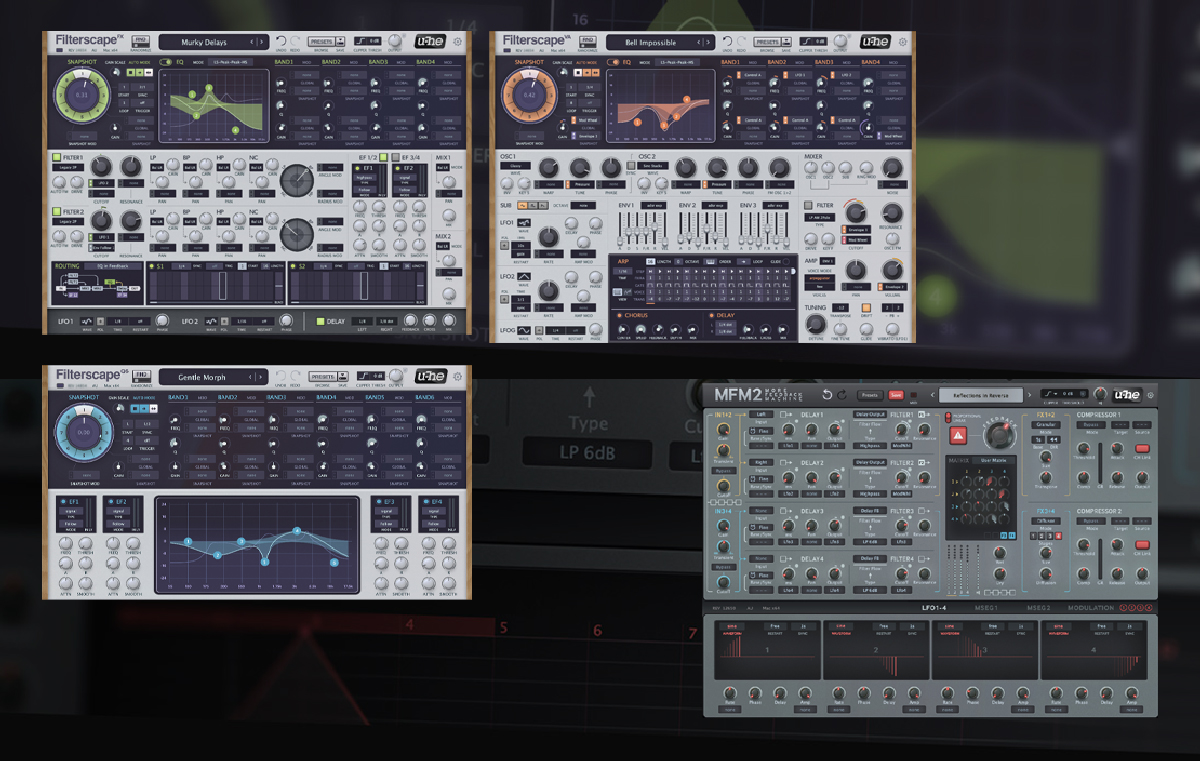This screenshot has width=1200, height=761.
Task: Click Gentle Morph preset name in Q6
Action: pos(202,378)
